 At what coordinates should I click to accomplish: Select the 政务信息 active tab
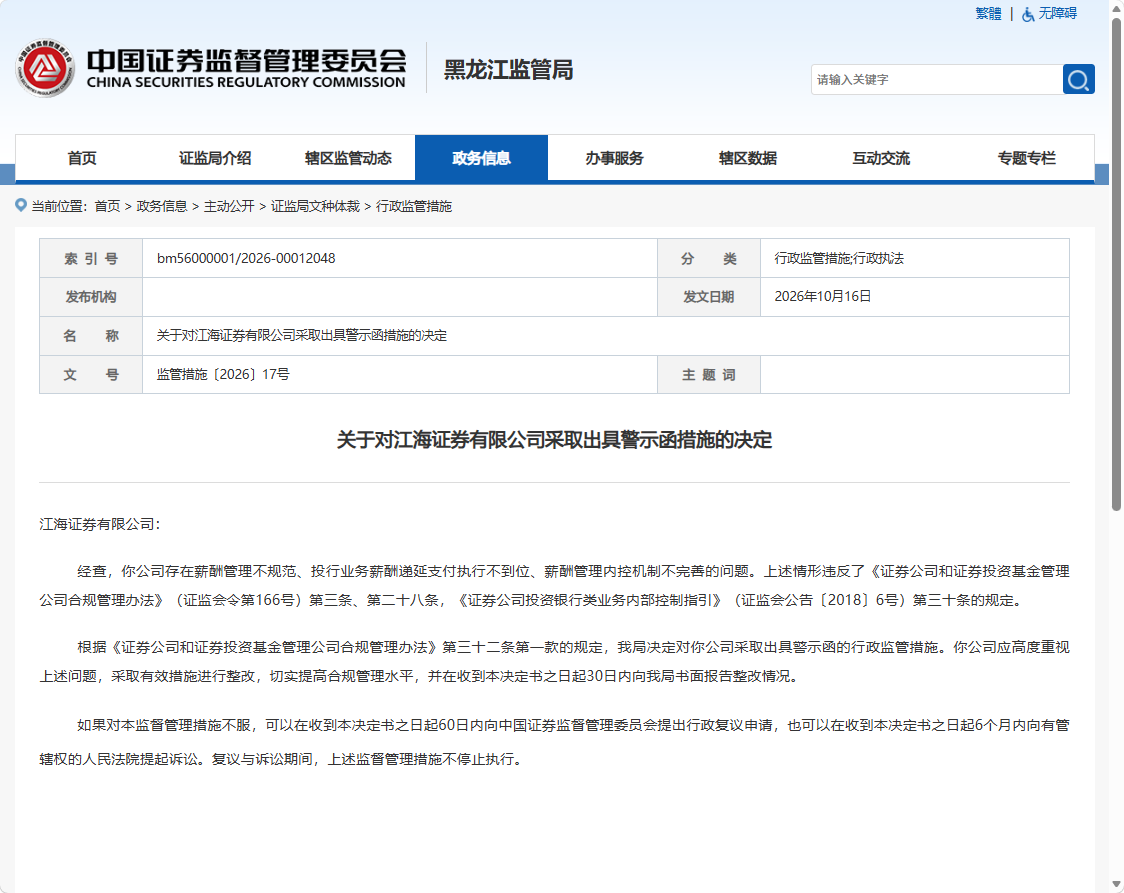(481, 158)
